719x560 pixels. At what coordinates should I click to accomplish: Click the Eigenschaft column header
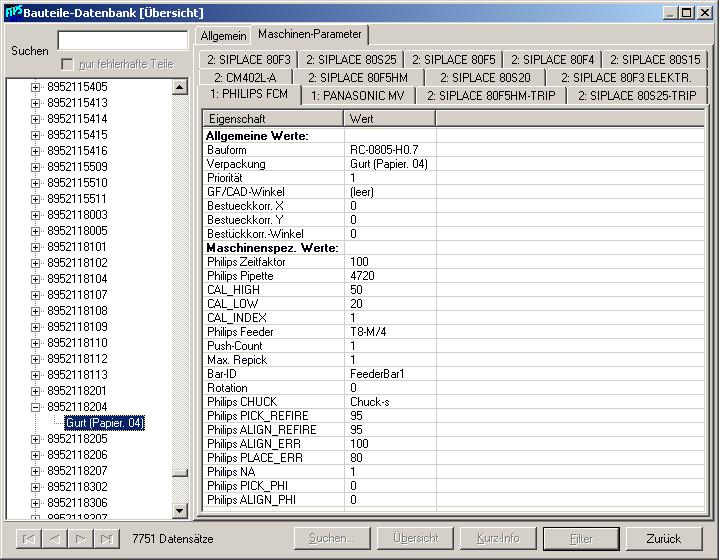(x=273, y=119)
